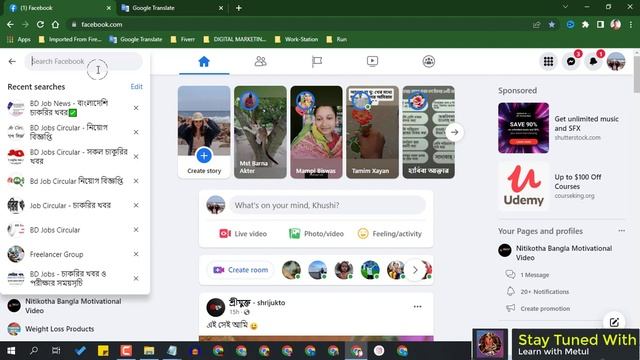
Task: Click What's on your mind box
Action: [x=327, y=205]
